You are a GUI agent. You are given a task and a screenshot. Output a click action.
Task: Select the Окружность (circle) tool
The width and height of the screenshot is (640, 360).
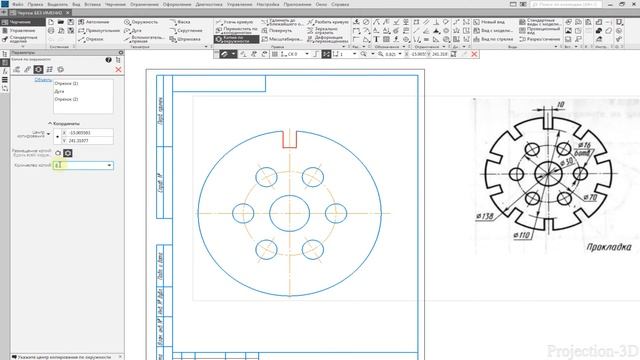[141, 22]
